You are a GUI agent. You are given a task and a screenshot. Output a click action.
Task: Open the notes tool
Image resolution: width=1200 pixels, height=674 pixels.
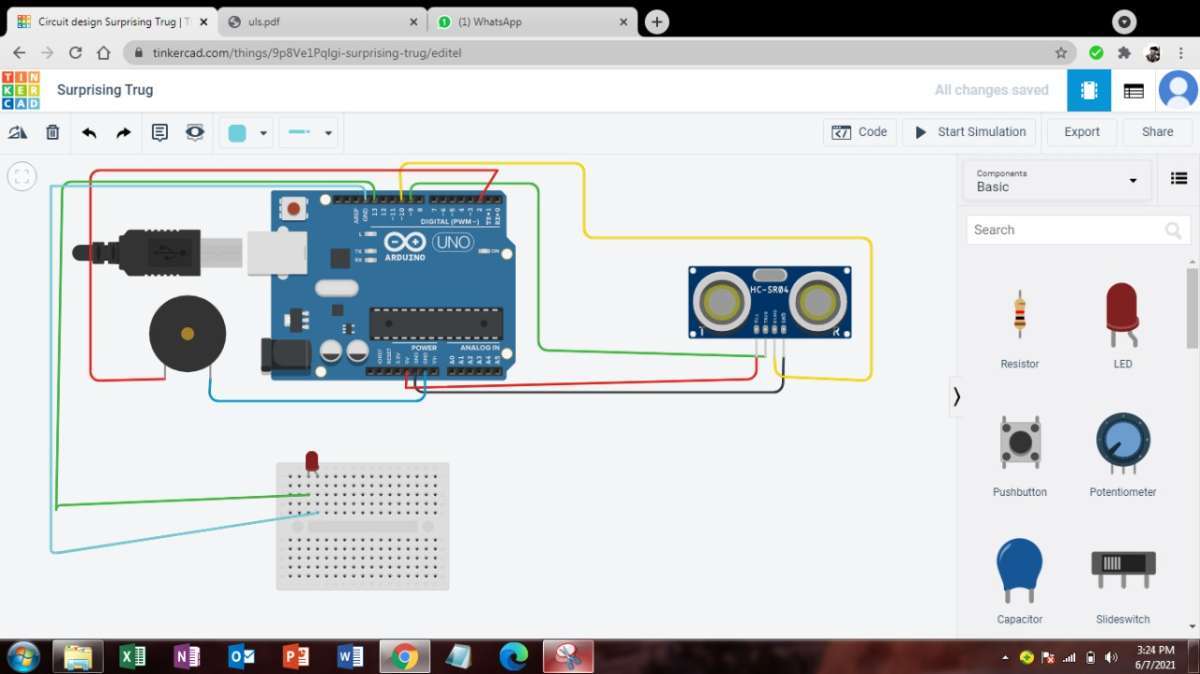click(x=160, y=132)
